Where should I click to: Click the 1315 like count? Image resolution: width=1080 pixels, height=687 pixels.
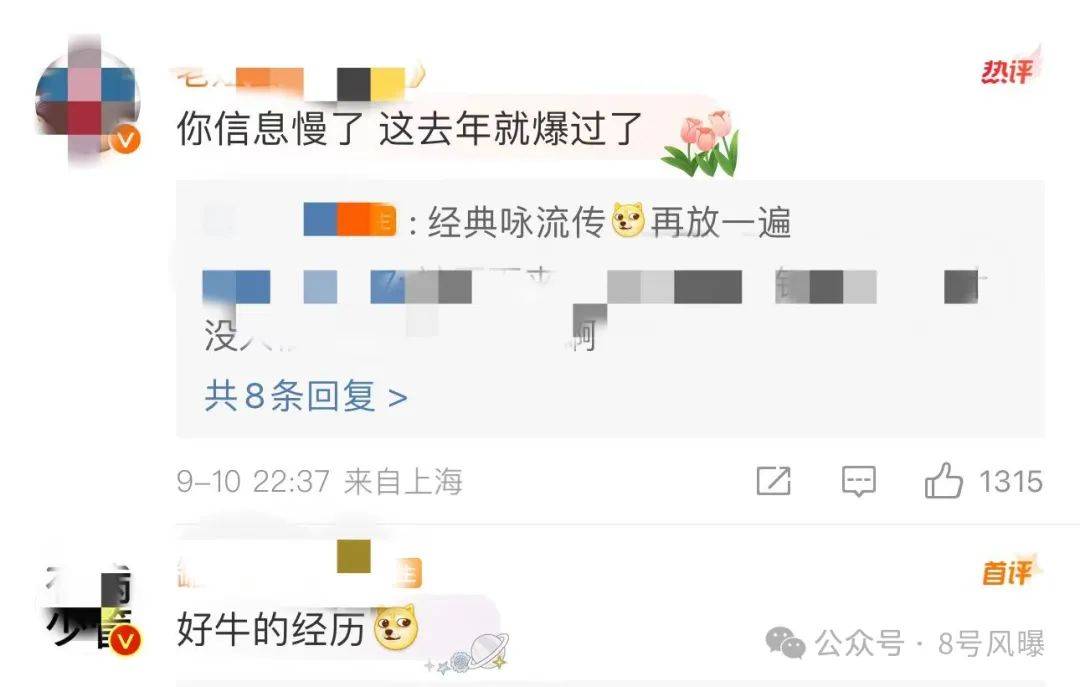click(1010, 481)
